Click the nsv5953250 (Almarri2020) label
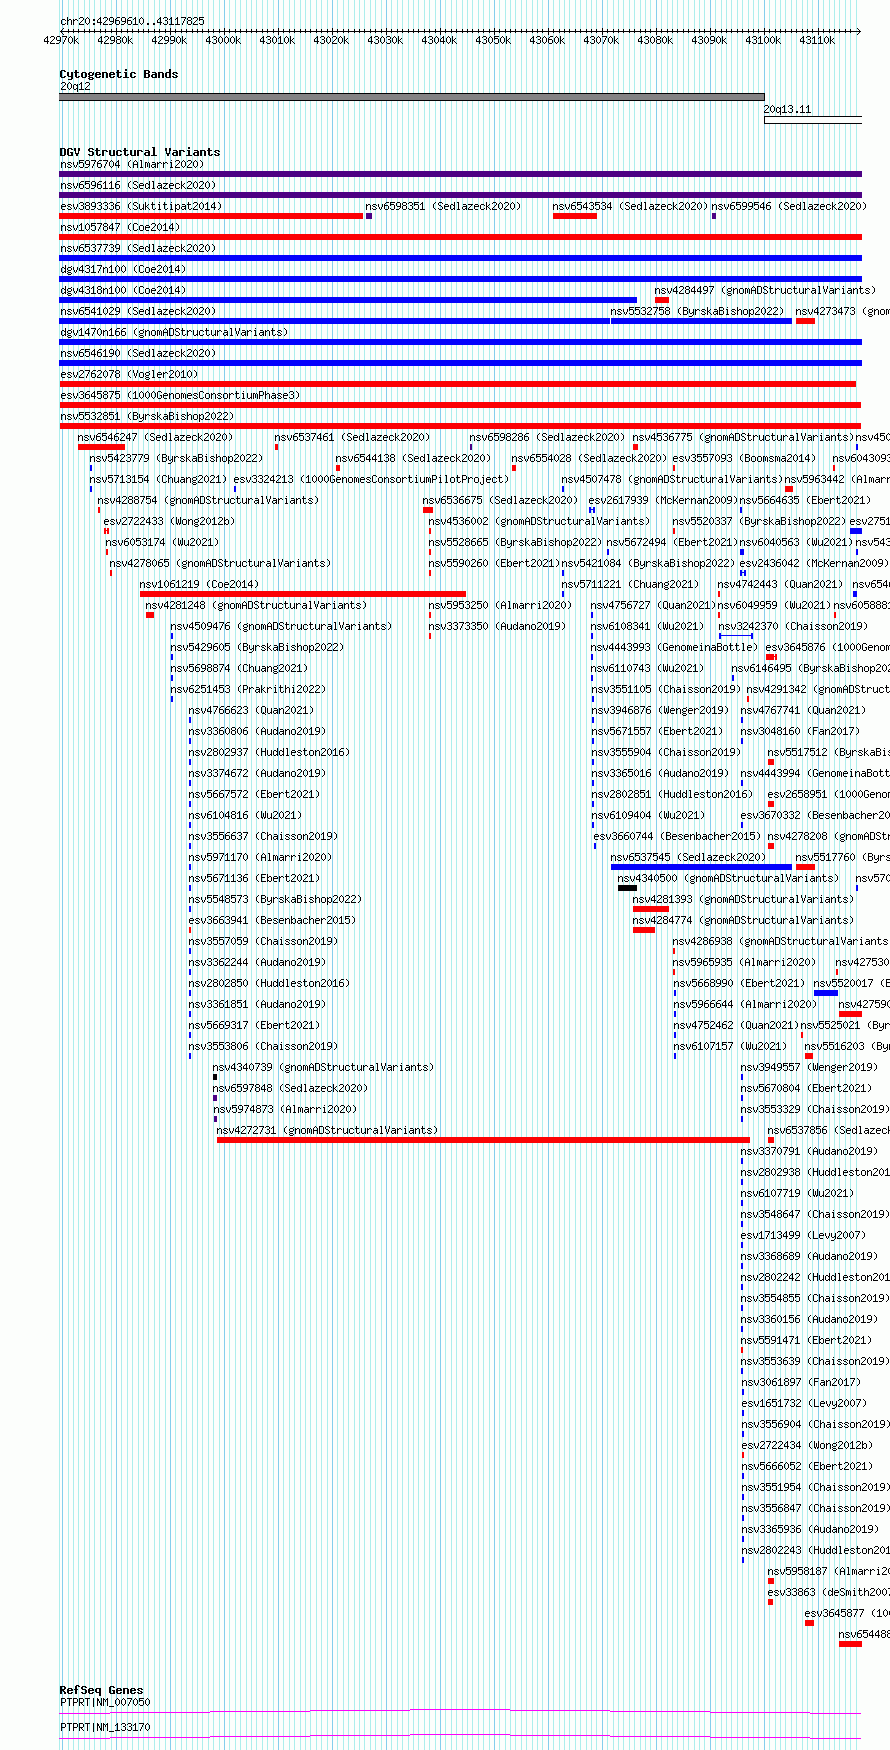Screen dimensions: 890x1750 501,605
